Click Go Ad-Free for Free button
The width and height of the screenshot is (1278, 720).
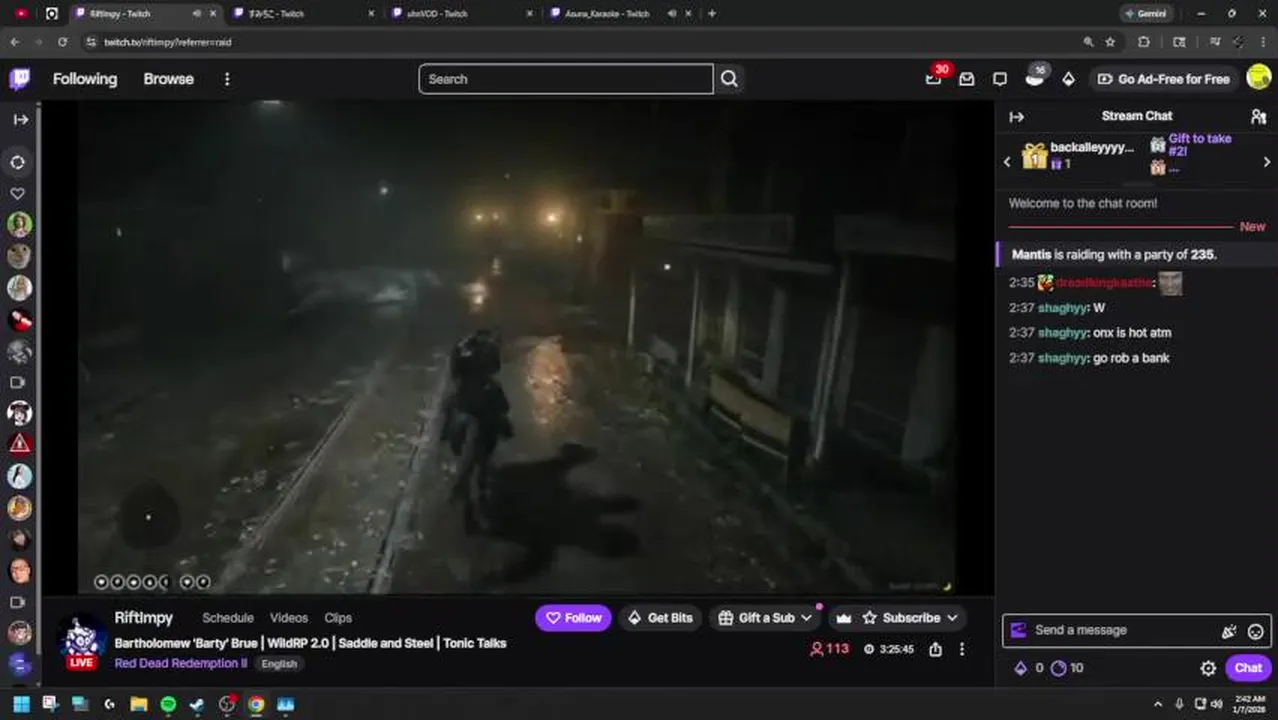(x=1163, y=79)
